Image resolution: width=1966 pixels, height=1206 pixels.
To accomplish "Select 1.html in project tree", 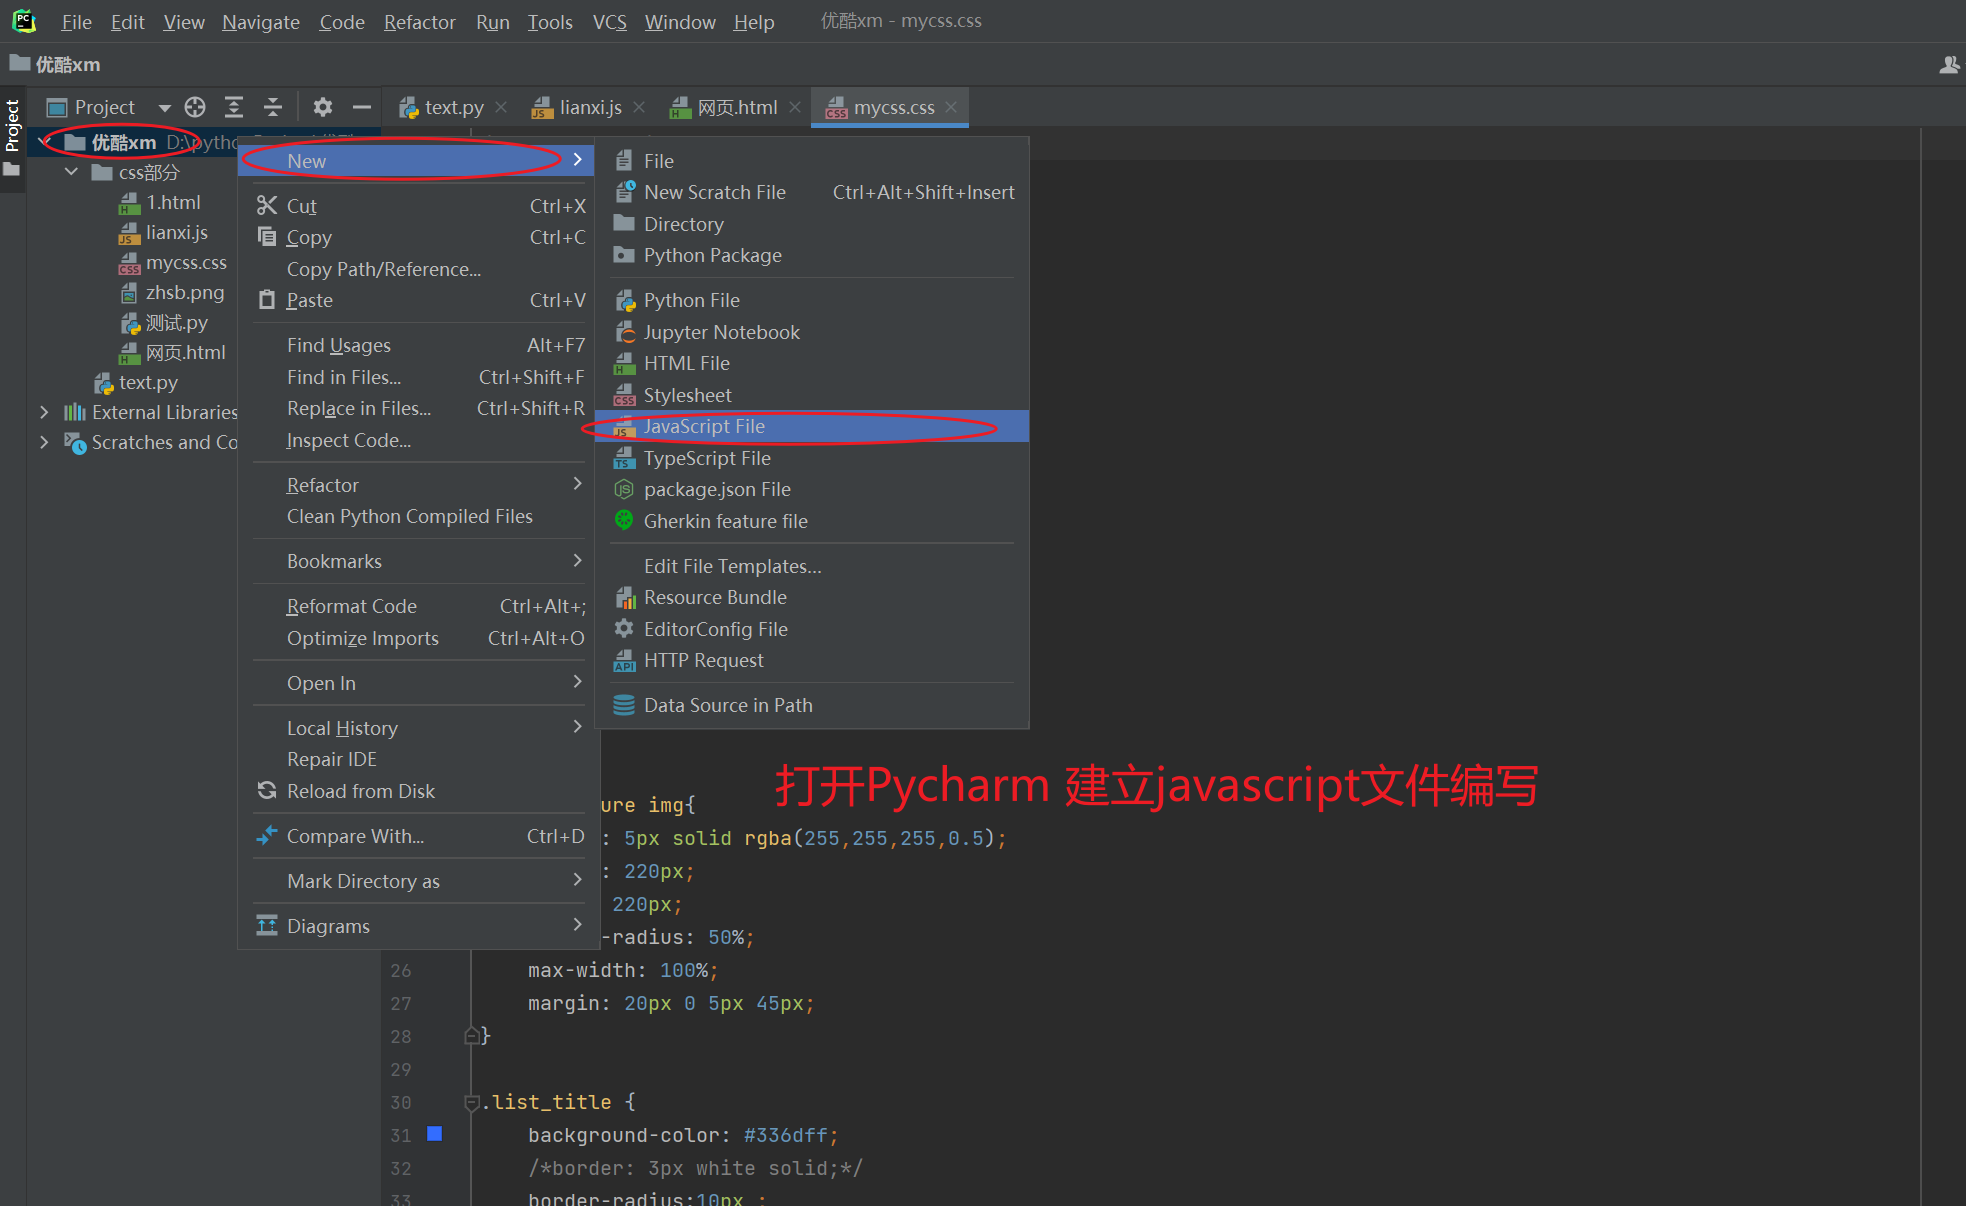I will point(172,203).
